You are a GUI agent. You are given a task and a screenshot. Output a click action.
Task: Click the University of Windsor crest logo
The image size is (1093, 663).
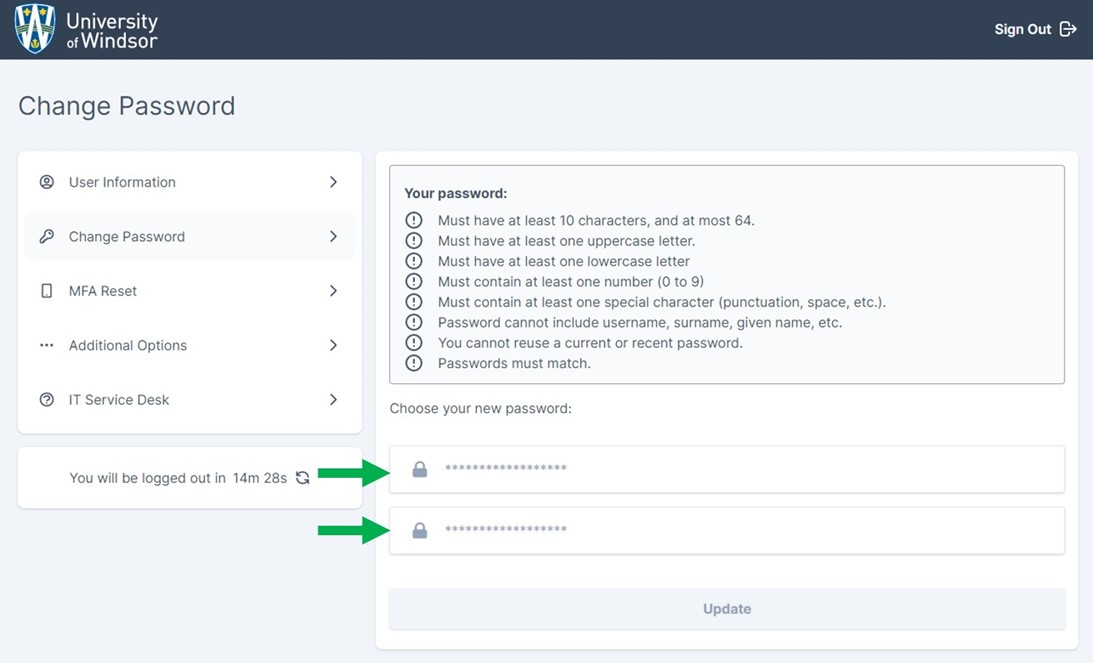click(34, 28)
